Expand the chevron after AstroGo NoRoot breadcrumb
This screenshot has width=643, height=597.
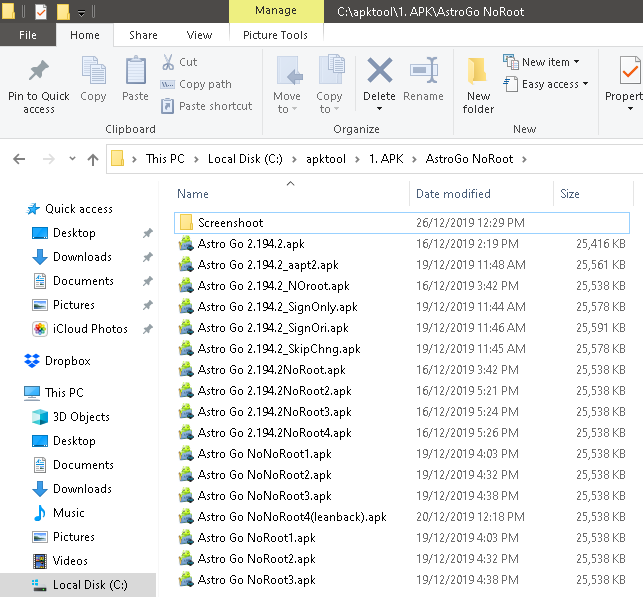pyautogui.click(x=524, y=159)
